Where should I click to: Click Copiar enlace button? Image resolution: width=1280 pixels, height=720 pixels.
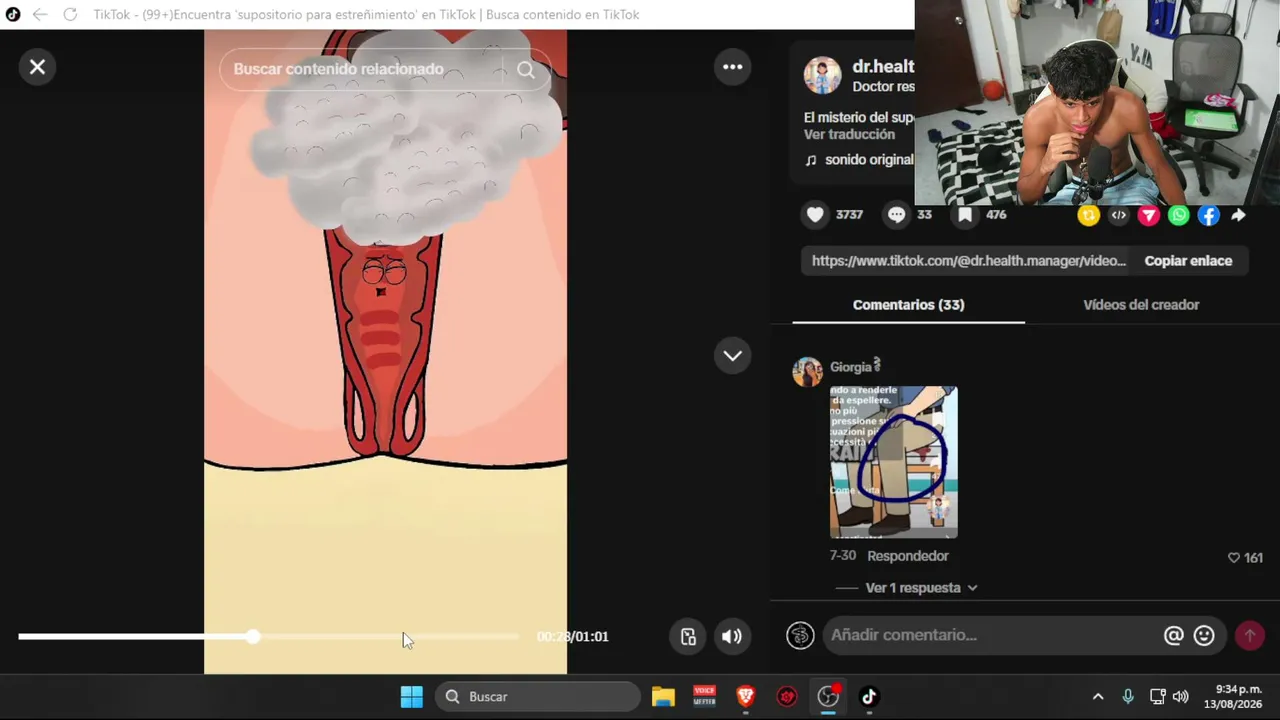(1188, 261)
